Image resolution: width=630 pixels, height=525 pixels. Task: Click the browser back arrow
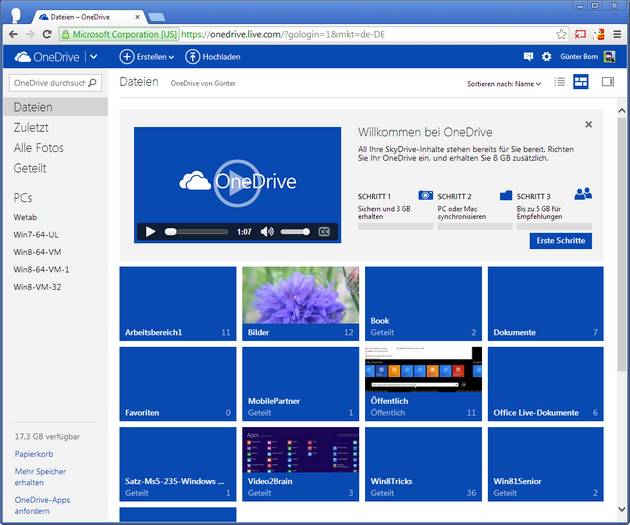point(13,34)
